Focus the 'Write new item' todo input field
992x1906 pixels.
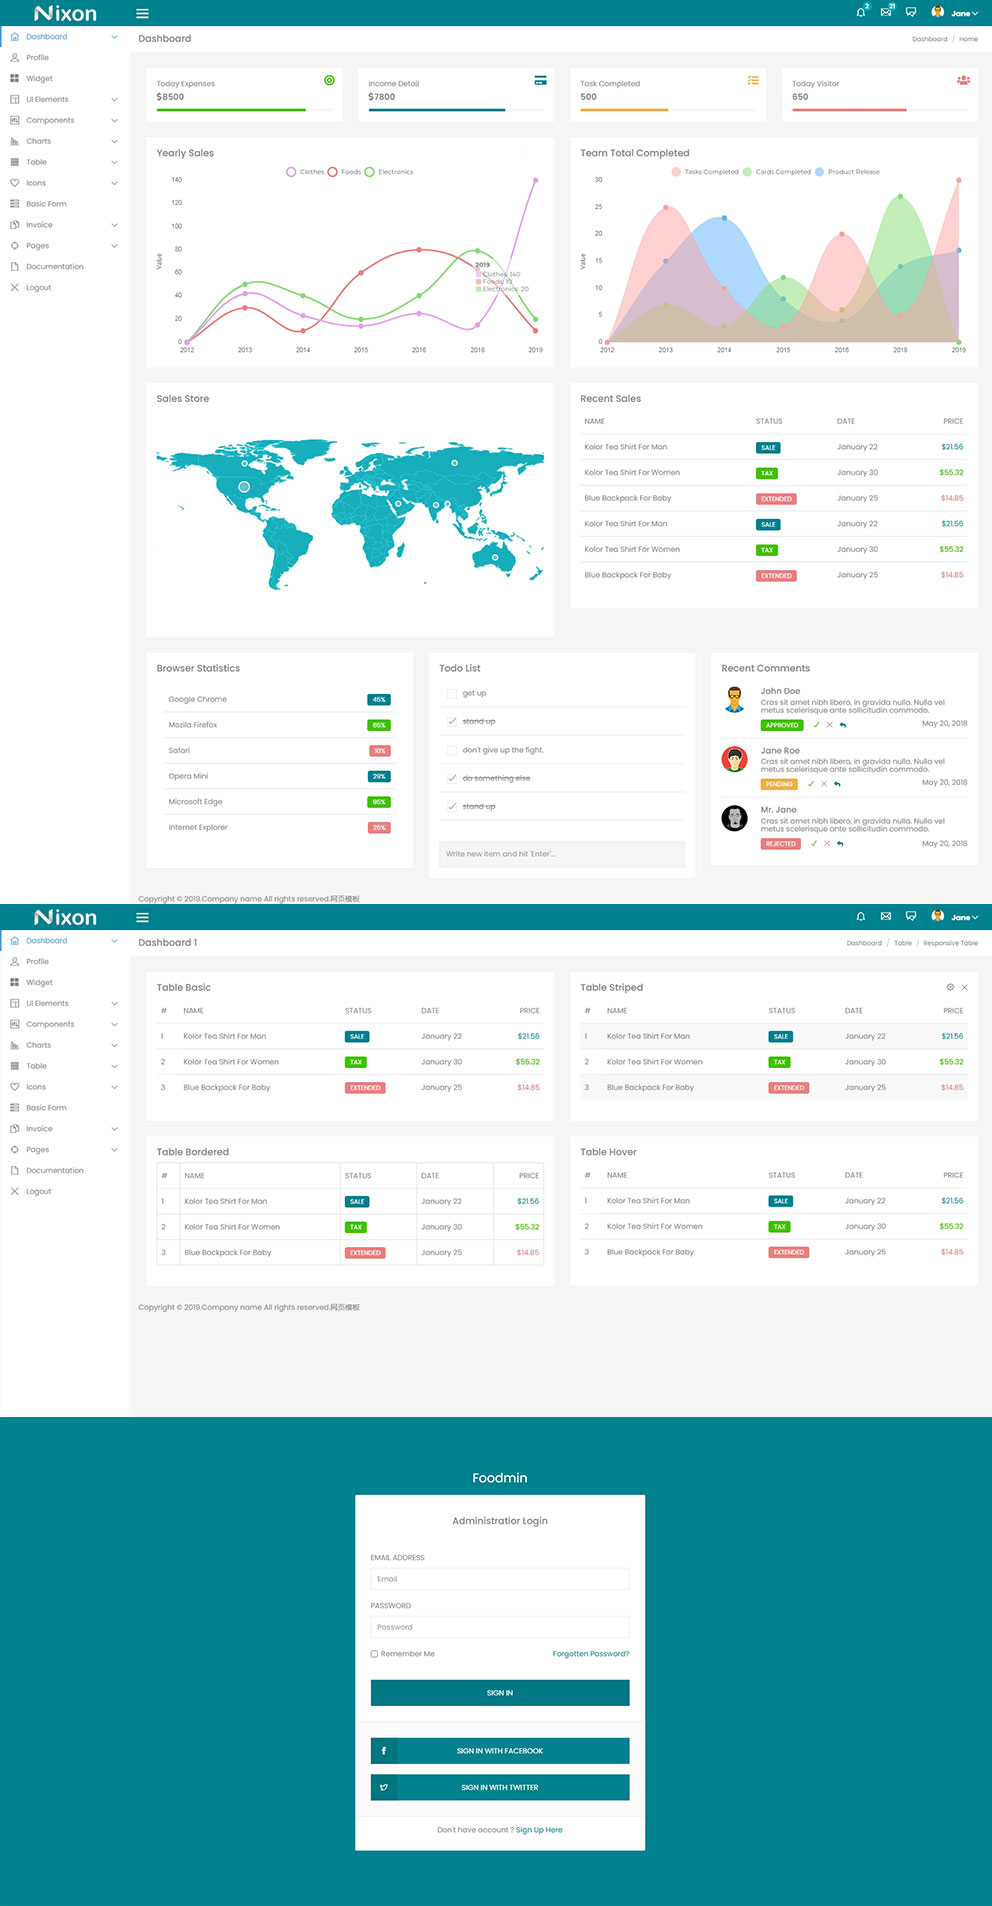point(561,854)
